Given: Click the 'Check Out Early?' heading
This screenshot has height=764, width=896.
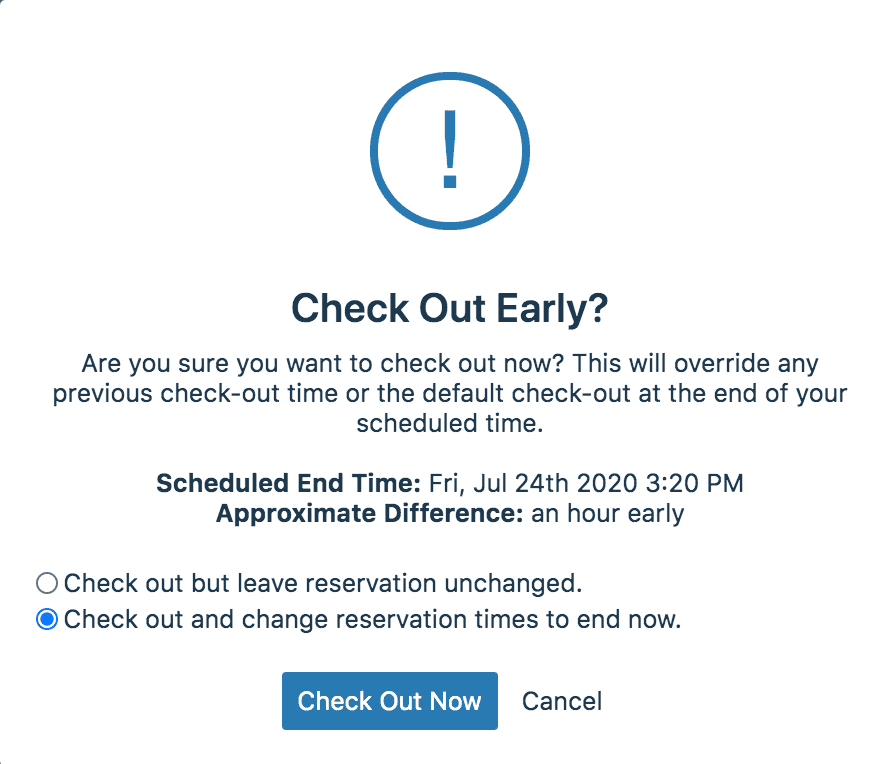Looking at the screenshot, I should click(449, 308).
